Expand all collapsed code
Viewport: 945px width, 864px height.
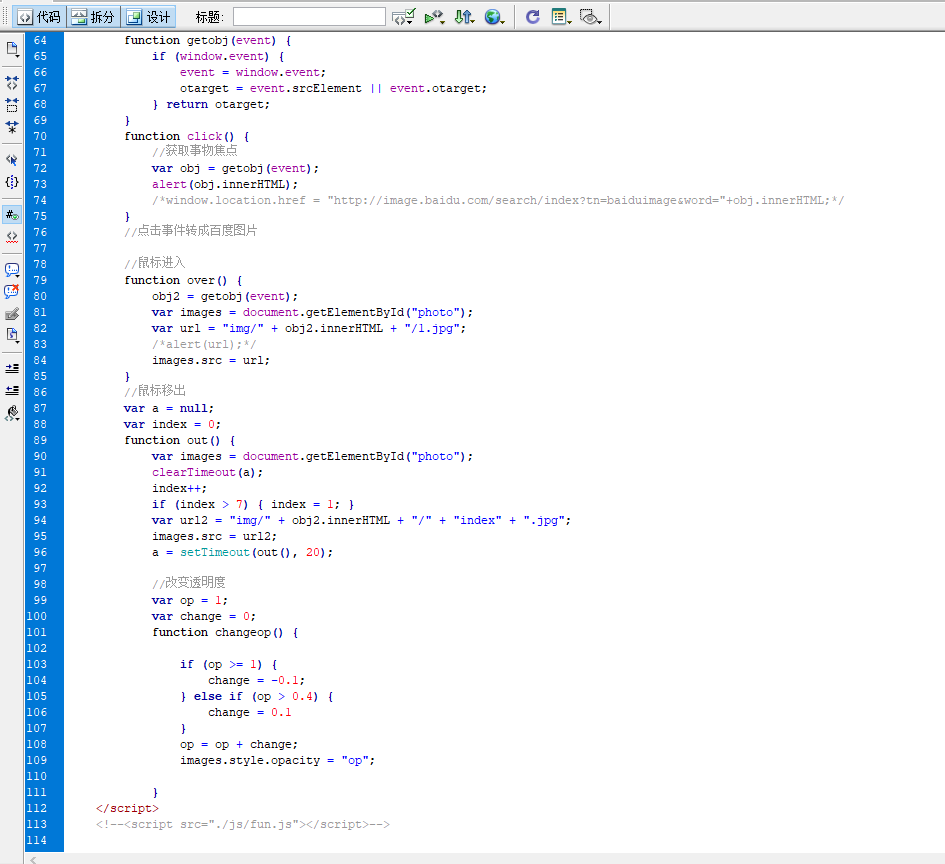tap(12, 127)
